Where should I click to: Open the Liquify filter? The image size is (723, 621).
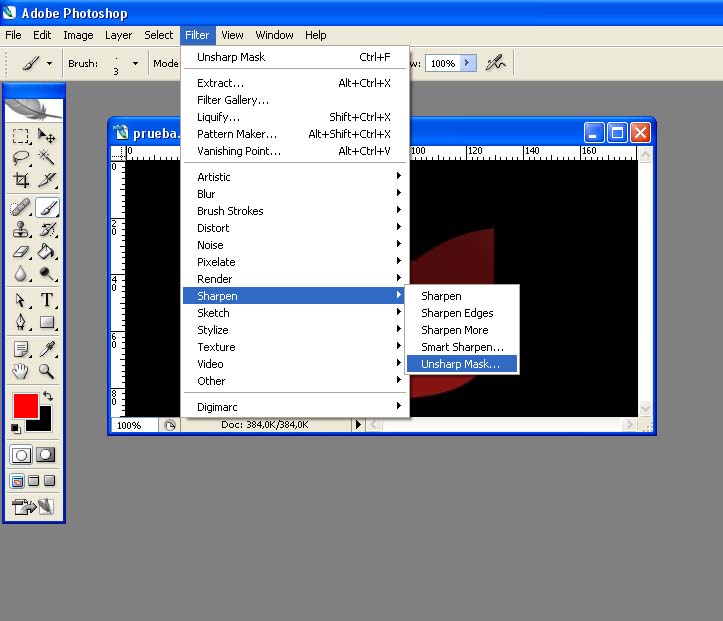(294, 117)
